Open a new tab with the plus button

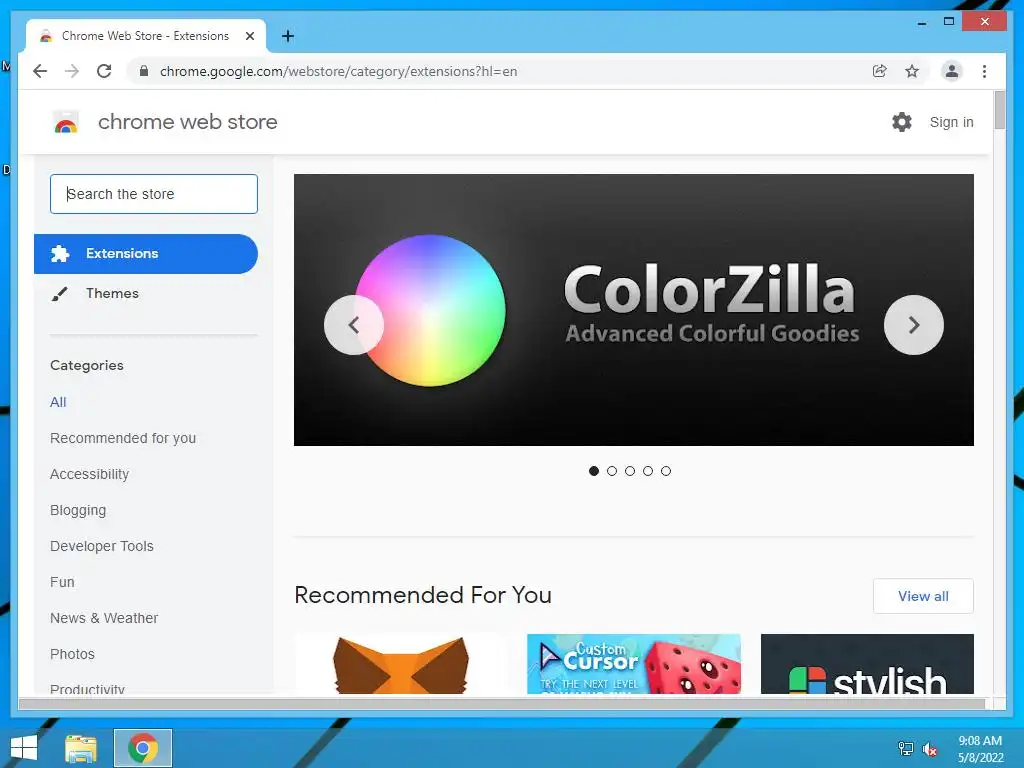(288, 36)
